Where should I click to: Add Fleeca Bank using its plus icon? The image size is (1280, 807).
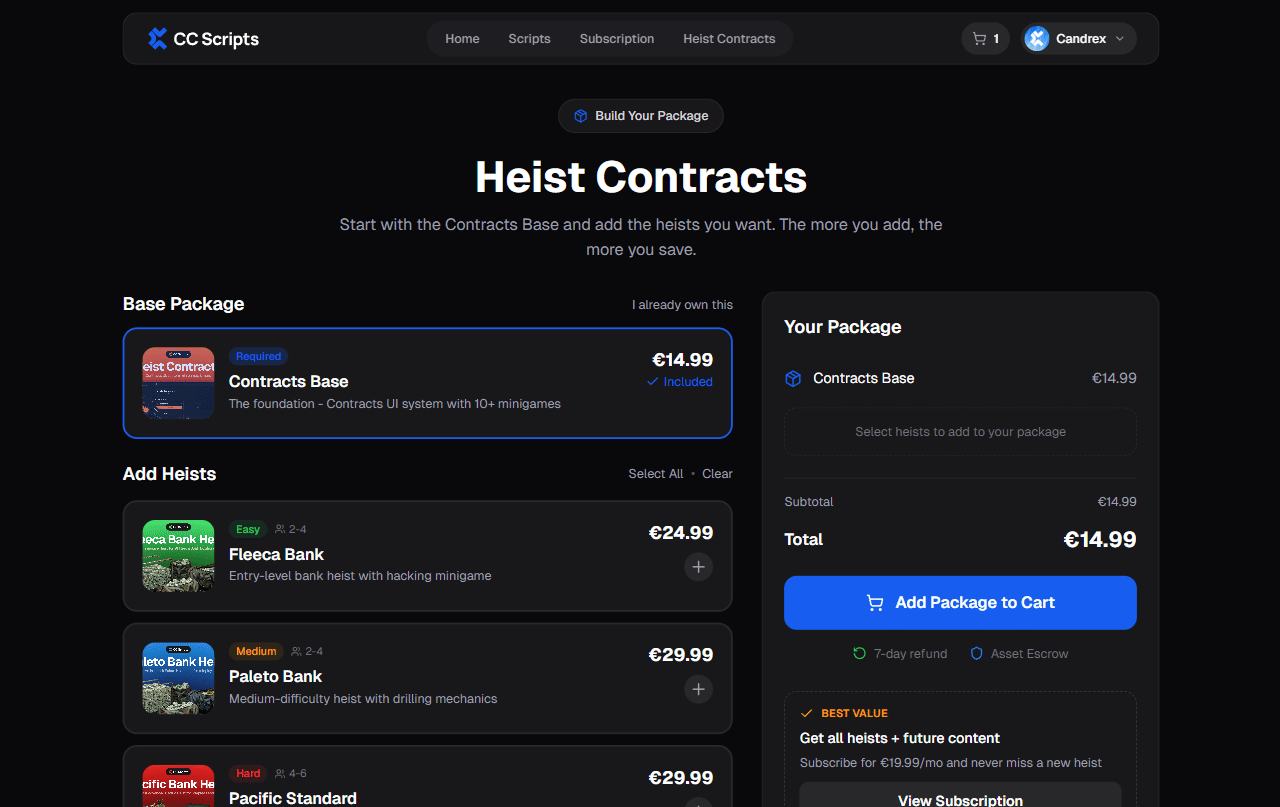(698, 567)
